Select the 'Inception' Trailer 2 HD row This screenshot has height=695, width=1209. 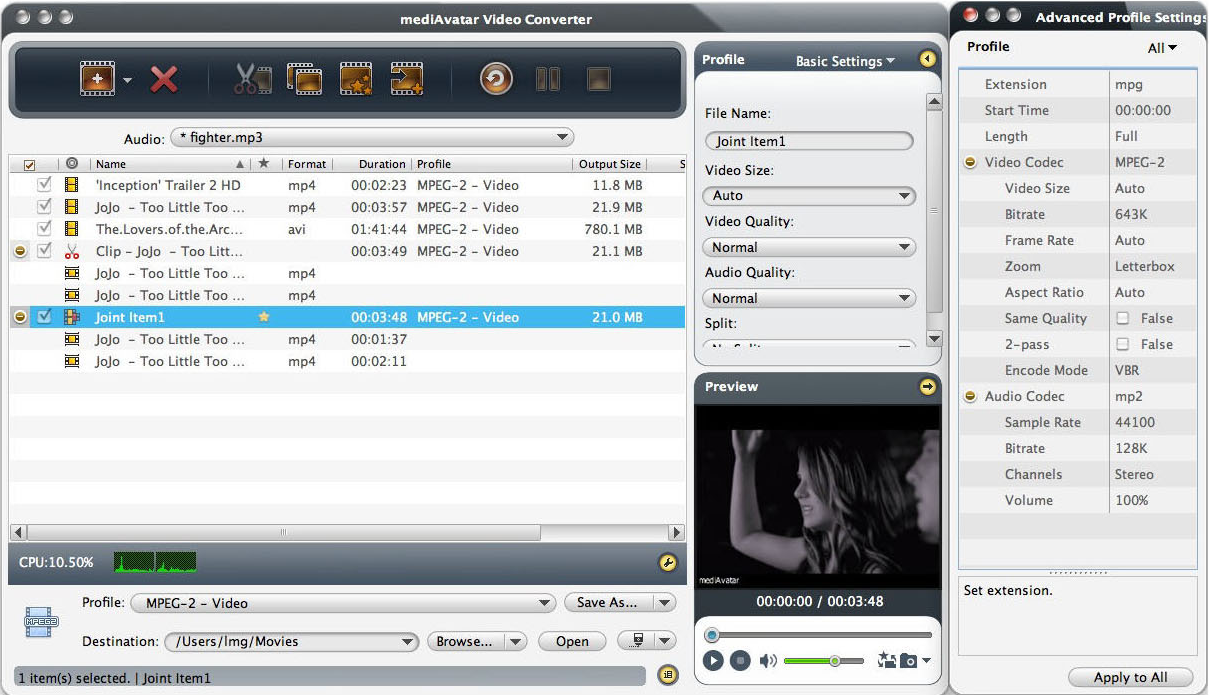coord(347,185)
